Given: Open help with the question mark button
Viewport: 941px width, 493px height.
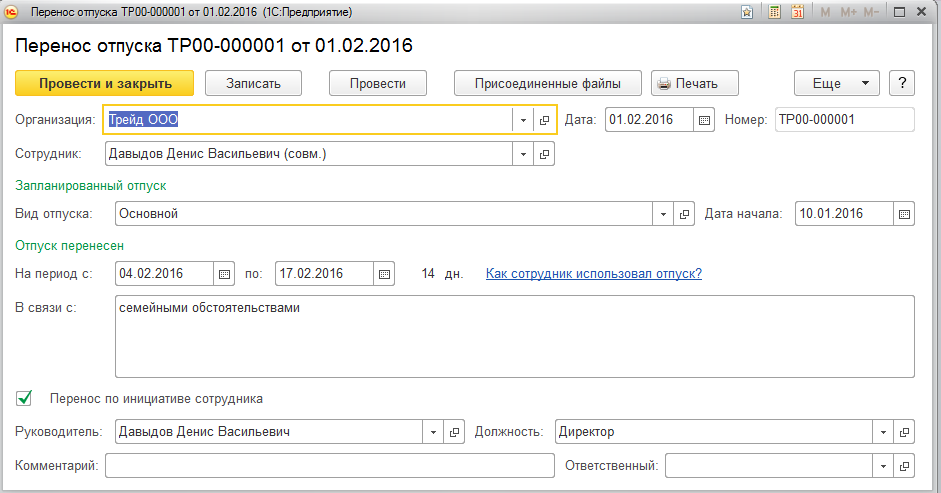Looking at the screenshot, I should point(902,83).
